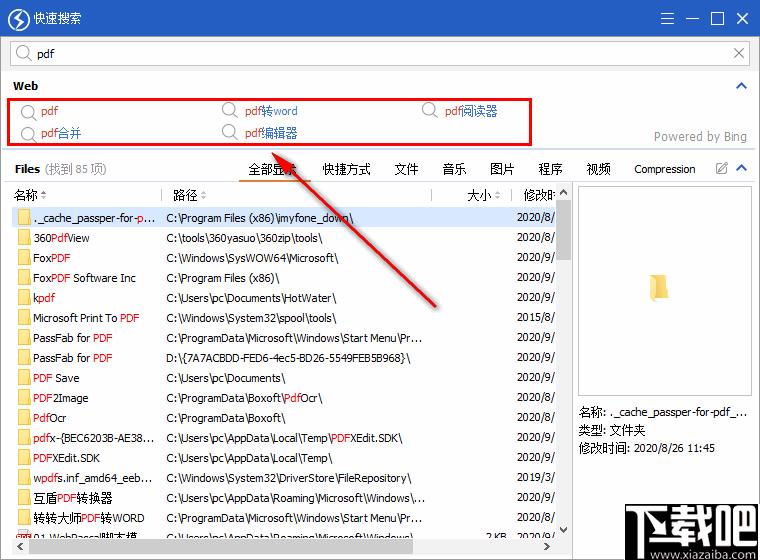Click the magnifier icon beside pdf编辑器
This screenshot has height=560, width=760.
pyautogui.click(x=229, y=132)
